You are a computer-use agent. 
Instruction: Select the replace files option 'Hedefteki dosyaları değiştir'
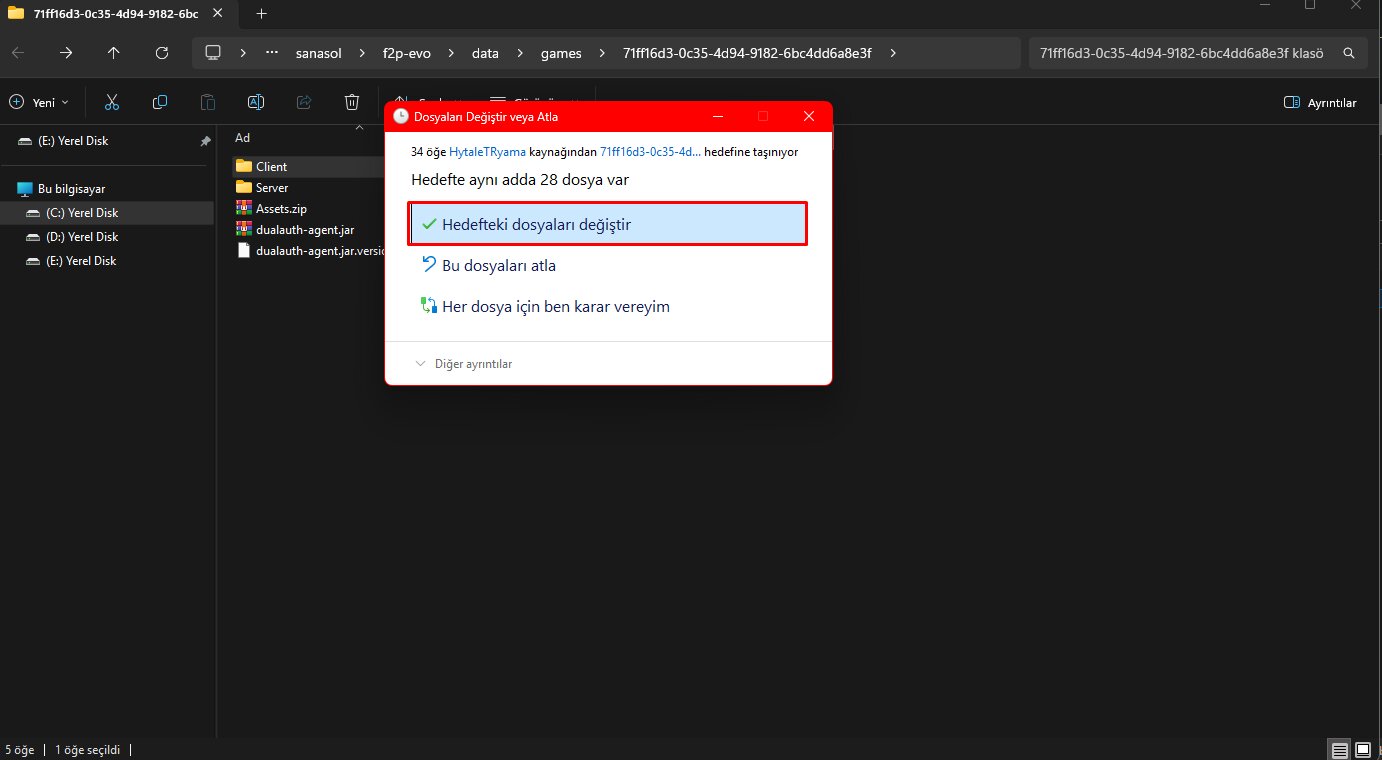pos(606,223)
